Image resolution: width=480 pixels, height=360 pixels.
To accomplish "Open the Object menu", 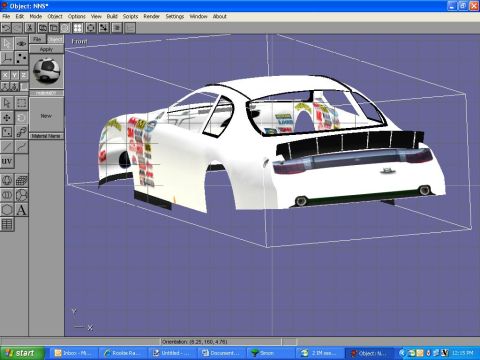I will (55, 16).
